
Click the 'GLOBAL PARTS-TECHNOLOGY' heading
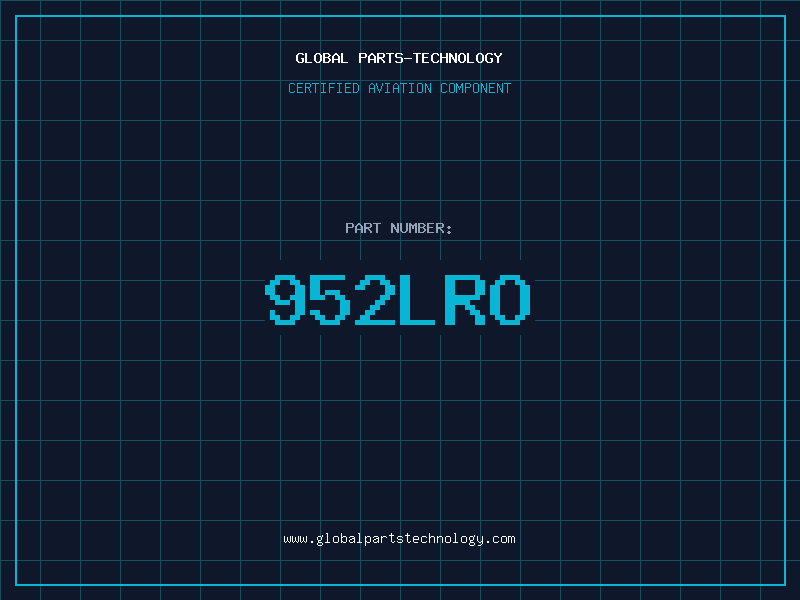(399, 58)
